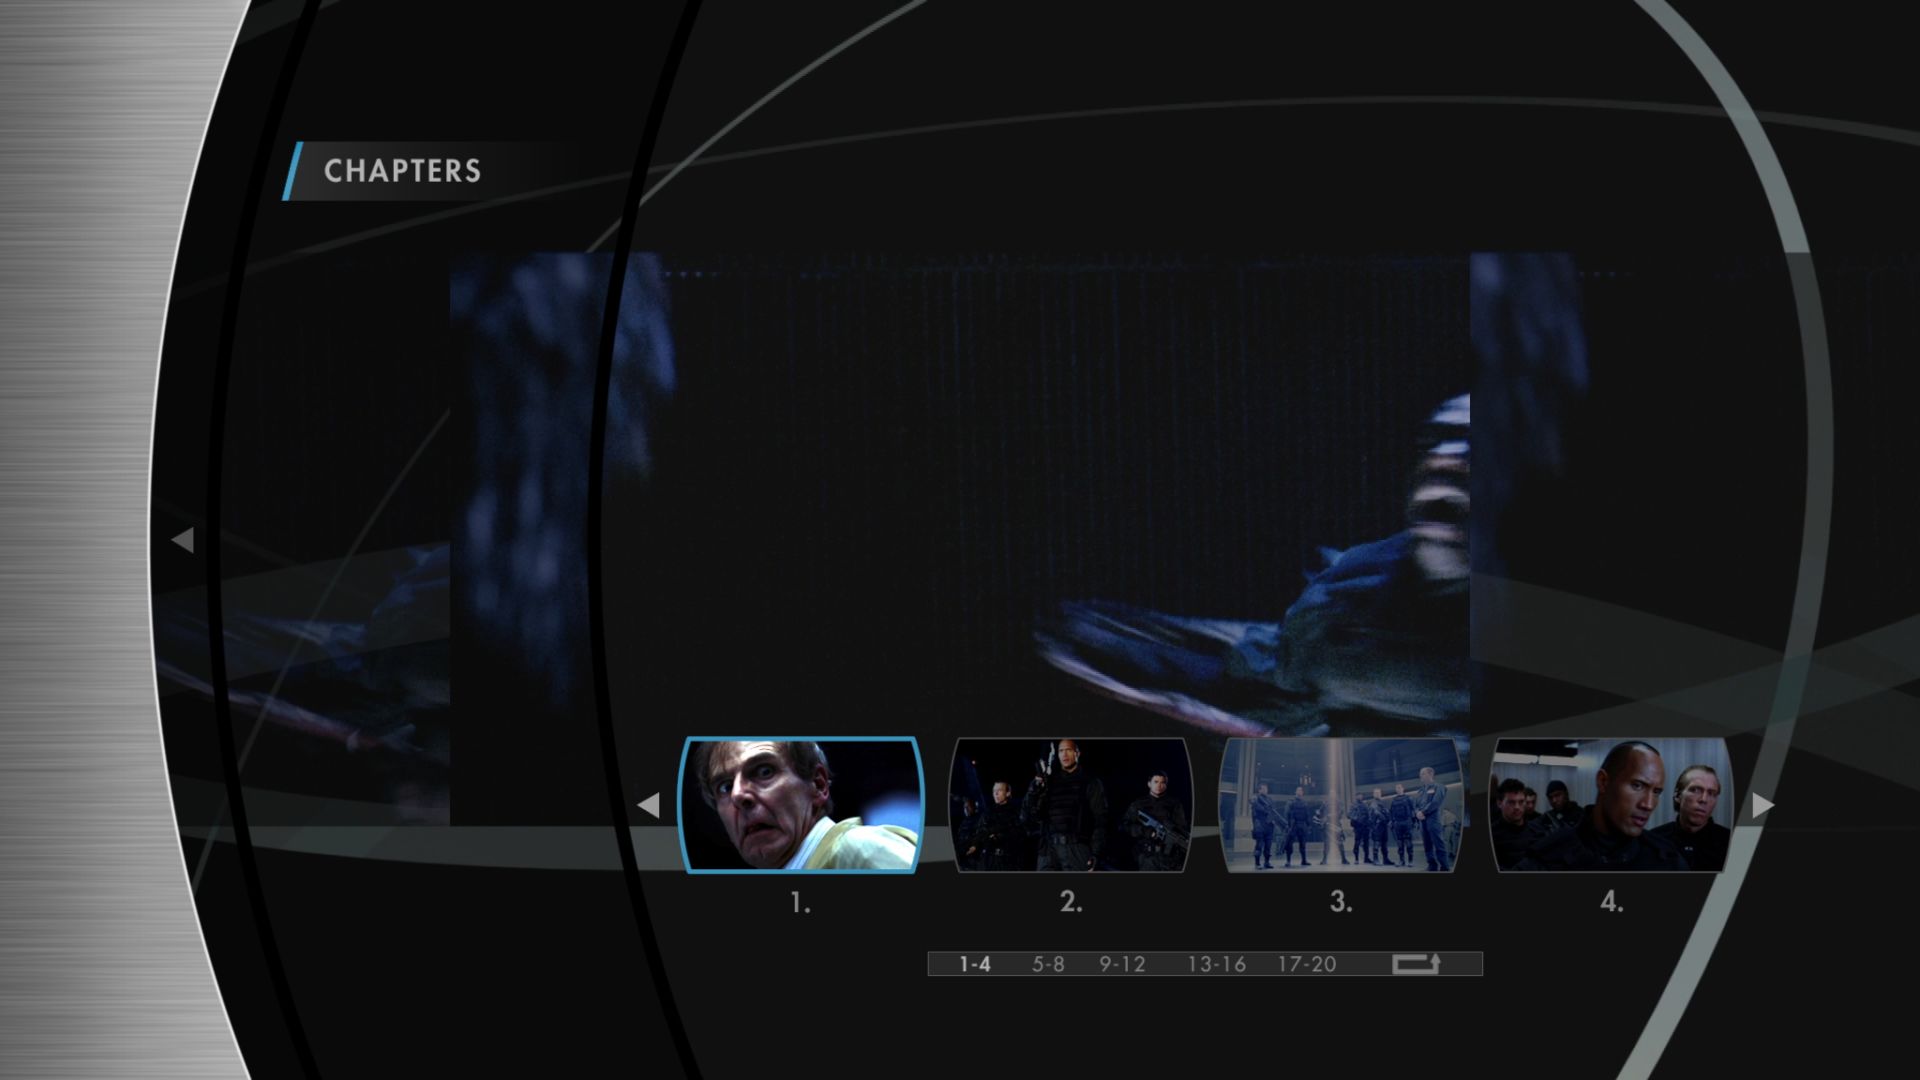Click the chapter label "3."

1341,902
